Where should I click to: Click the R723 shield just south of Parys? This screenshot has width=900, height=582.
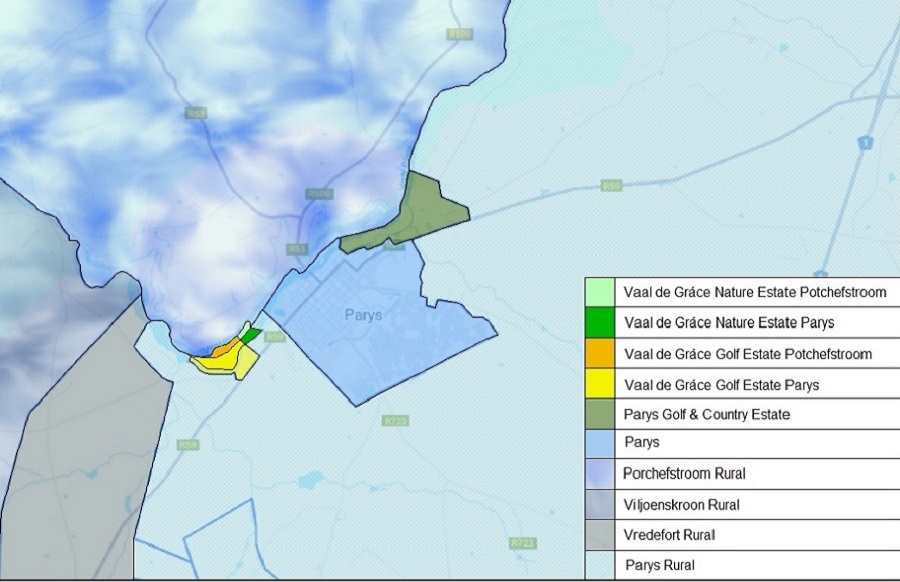click(x=395, y=421)
